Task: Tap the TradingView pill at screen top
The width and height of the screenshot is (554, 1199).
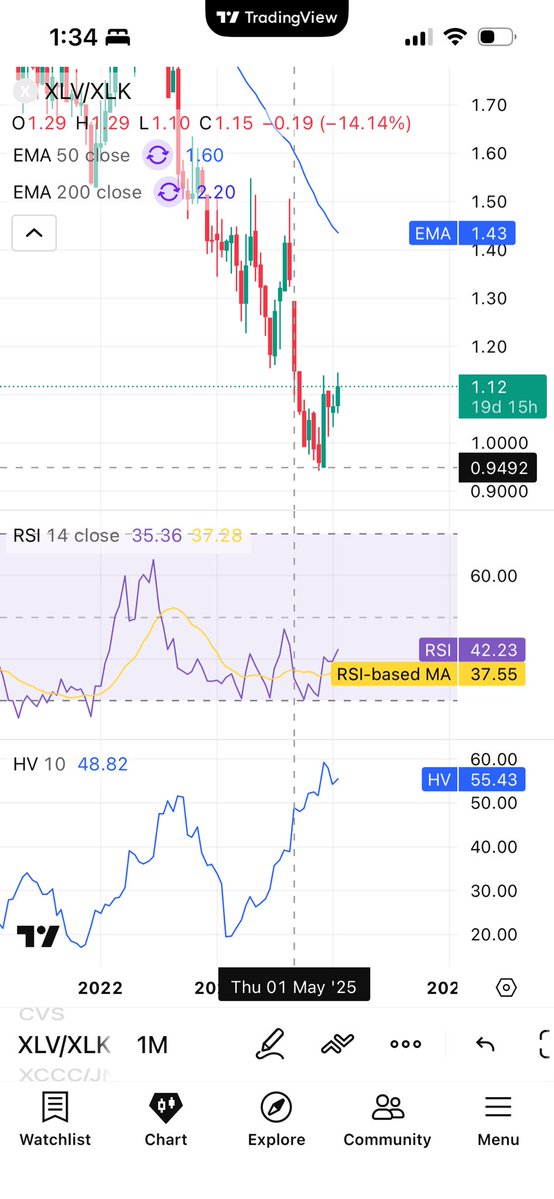Action: 277,18
